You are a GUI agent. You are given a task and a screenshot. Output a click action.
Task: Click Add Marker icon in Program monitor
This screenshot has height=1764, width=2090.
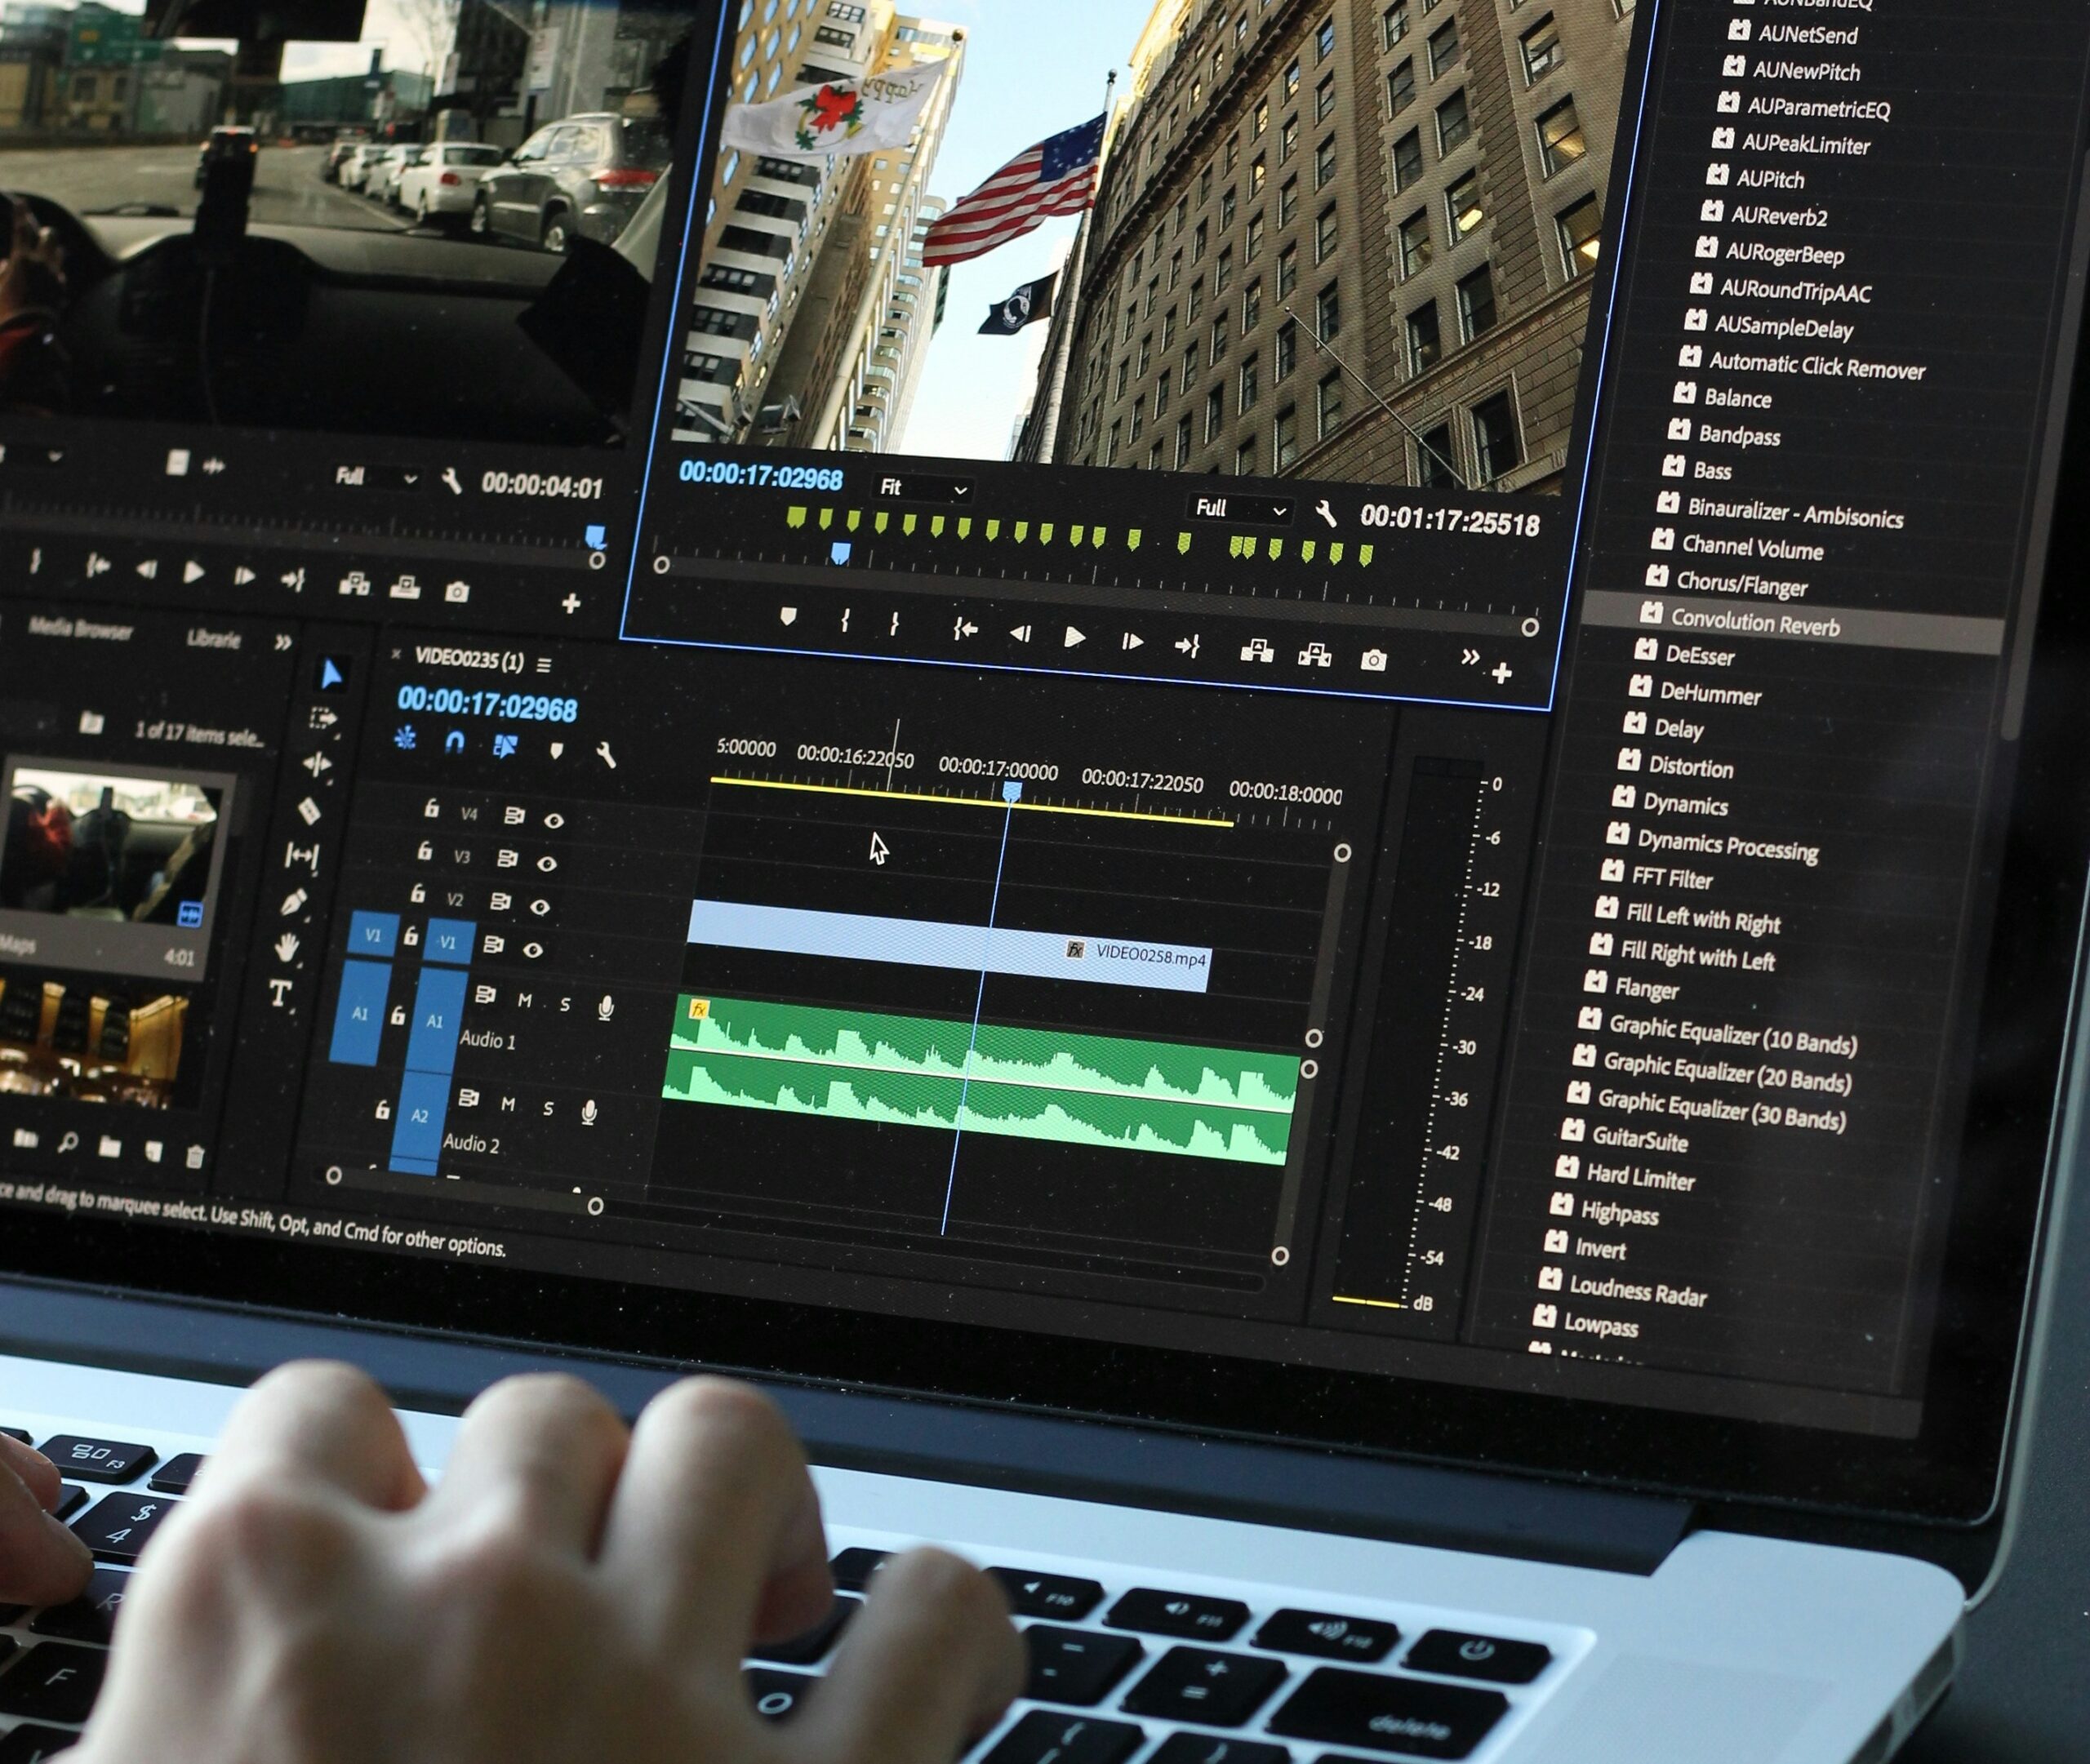[x=788, y=617]
